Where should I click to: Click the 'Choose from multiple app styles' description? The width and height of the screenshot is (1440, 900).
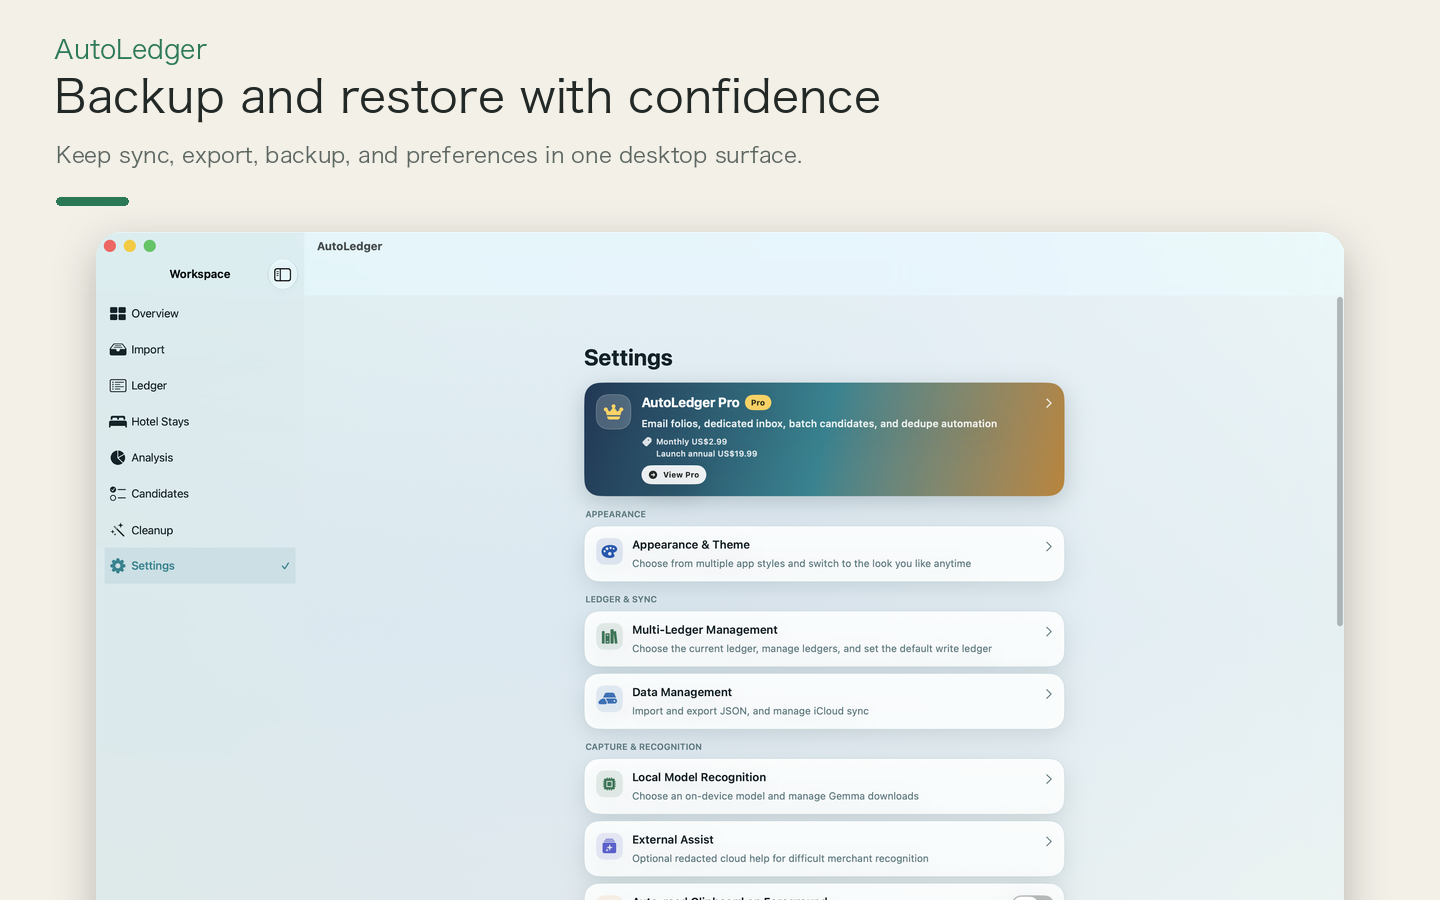(802, 564)
